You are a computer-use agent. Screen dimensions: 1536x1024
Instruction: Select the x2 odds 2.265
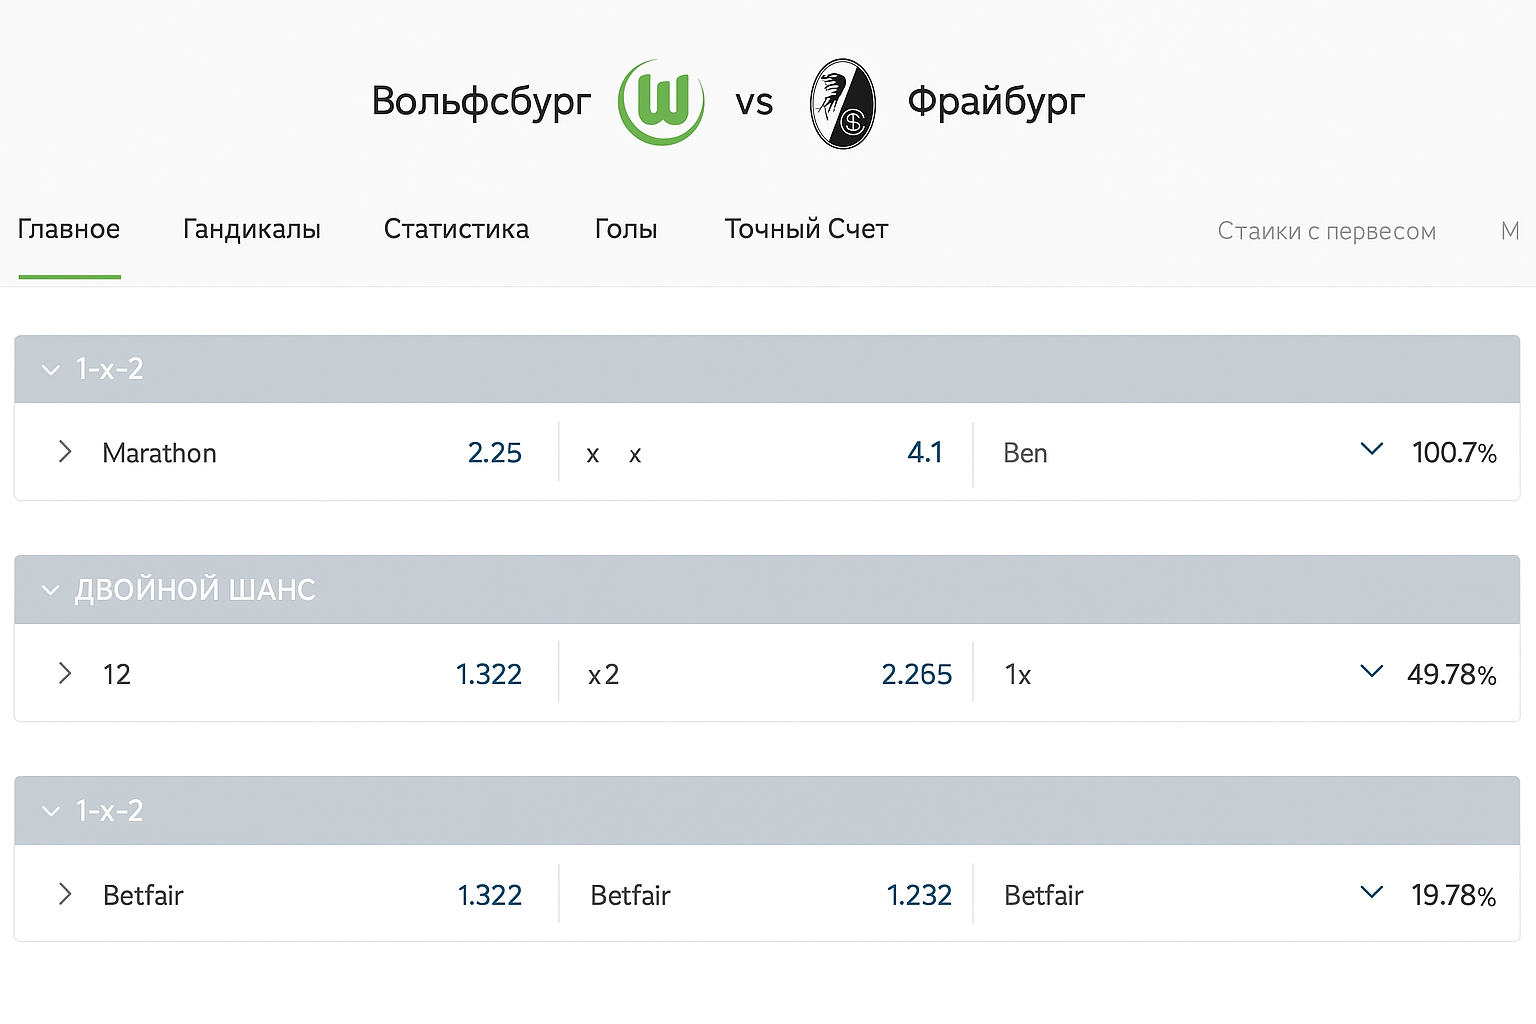click(916, 675)
